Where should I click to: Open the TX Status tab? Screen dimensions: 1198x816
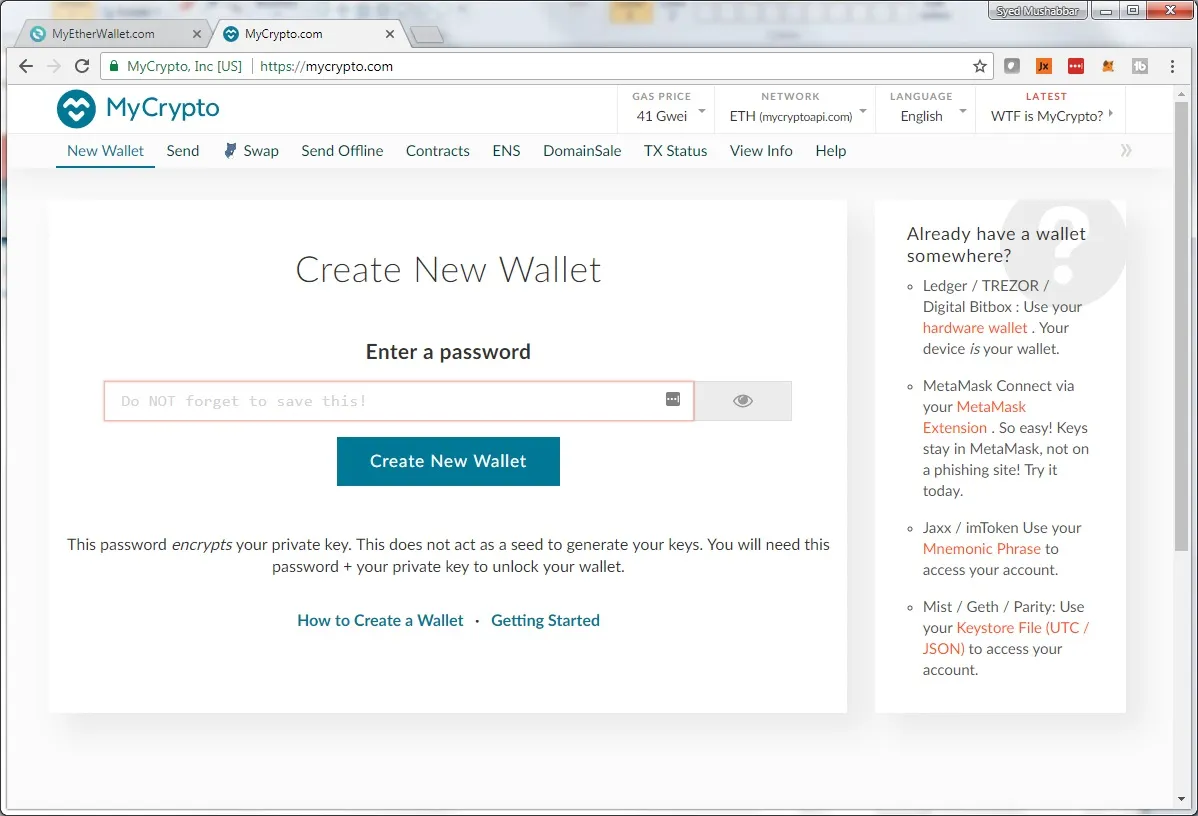point(675,151)
